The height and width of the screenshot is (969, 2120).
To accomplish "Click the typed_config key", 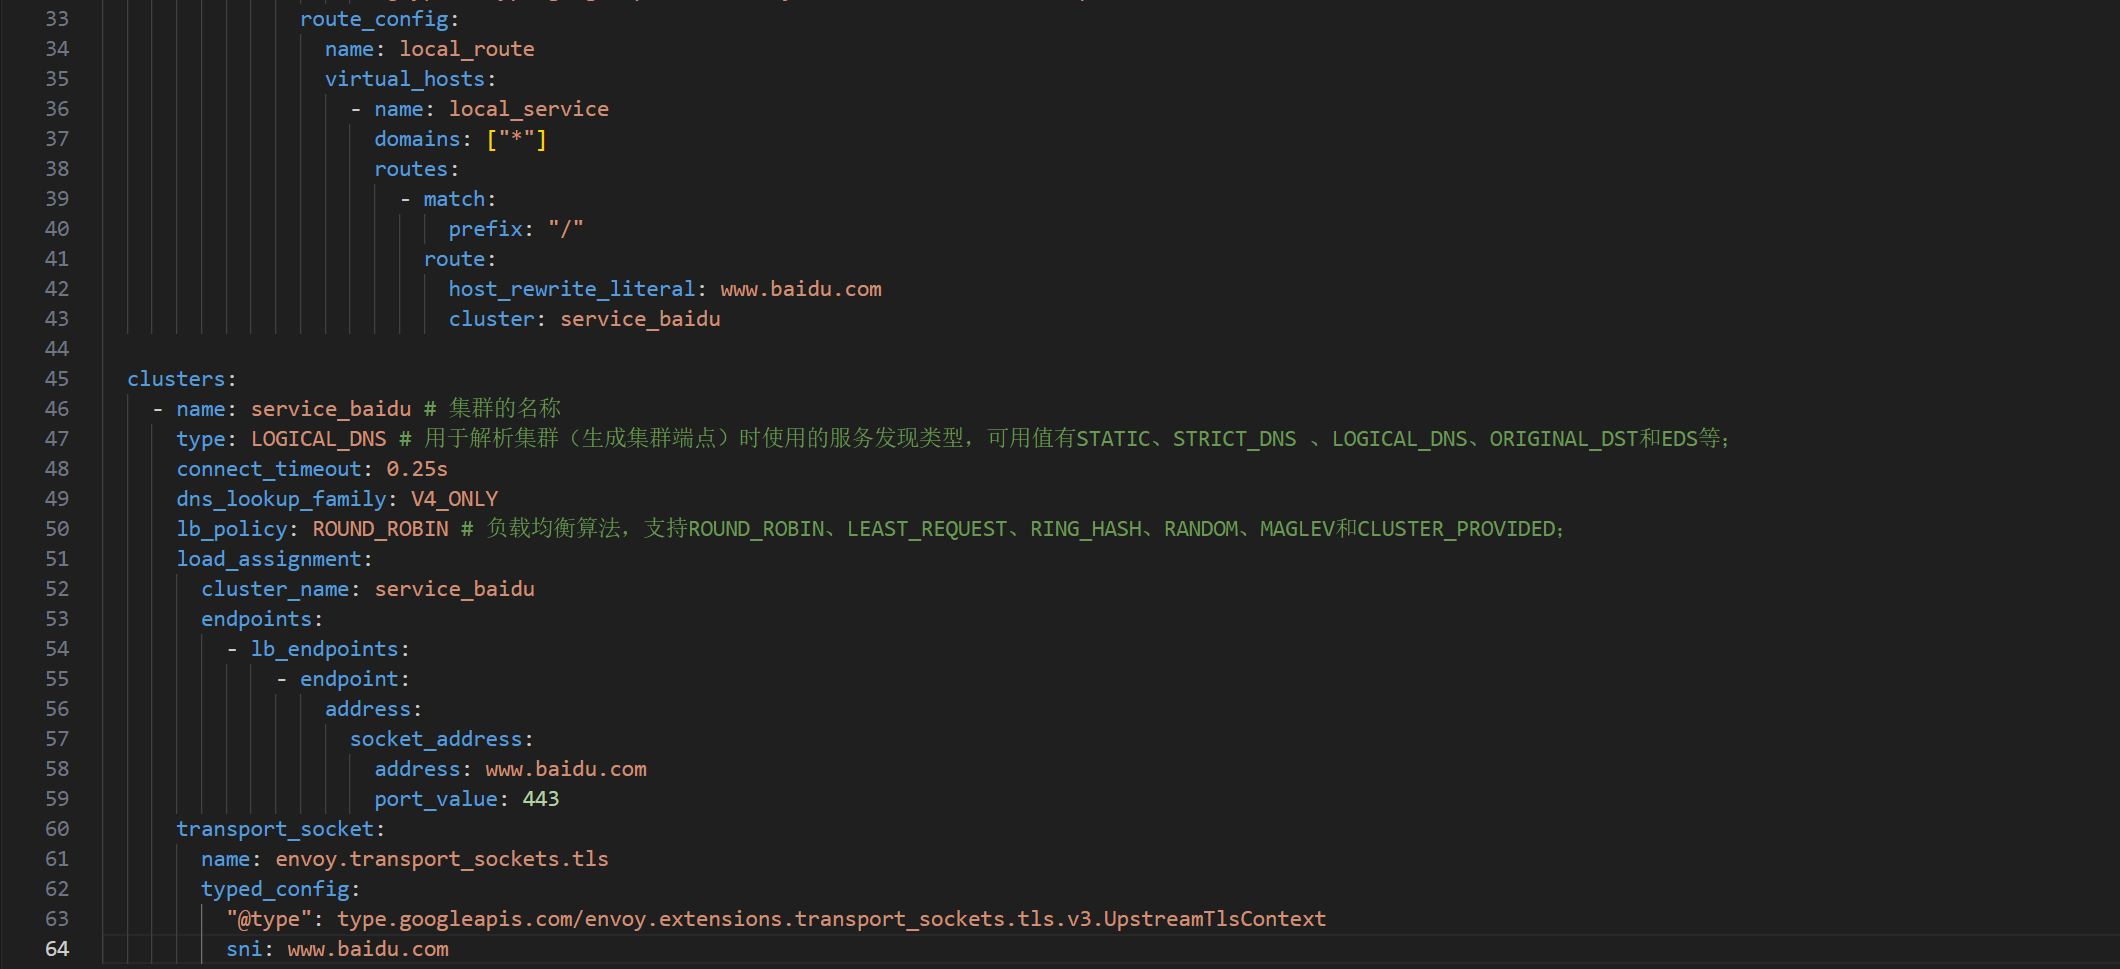I will pos(275,889).
